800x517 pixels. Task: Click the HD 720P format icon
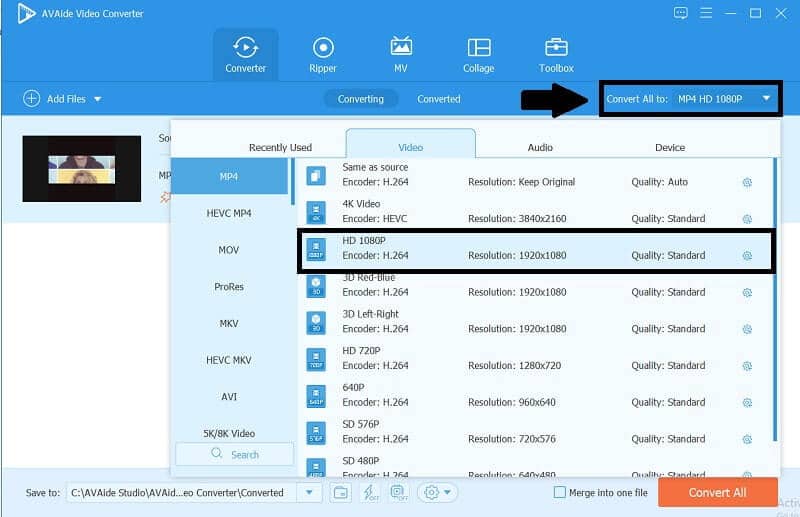[316, 360]
